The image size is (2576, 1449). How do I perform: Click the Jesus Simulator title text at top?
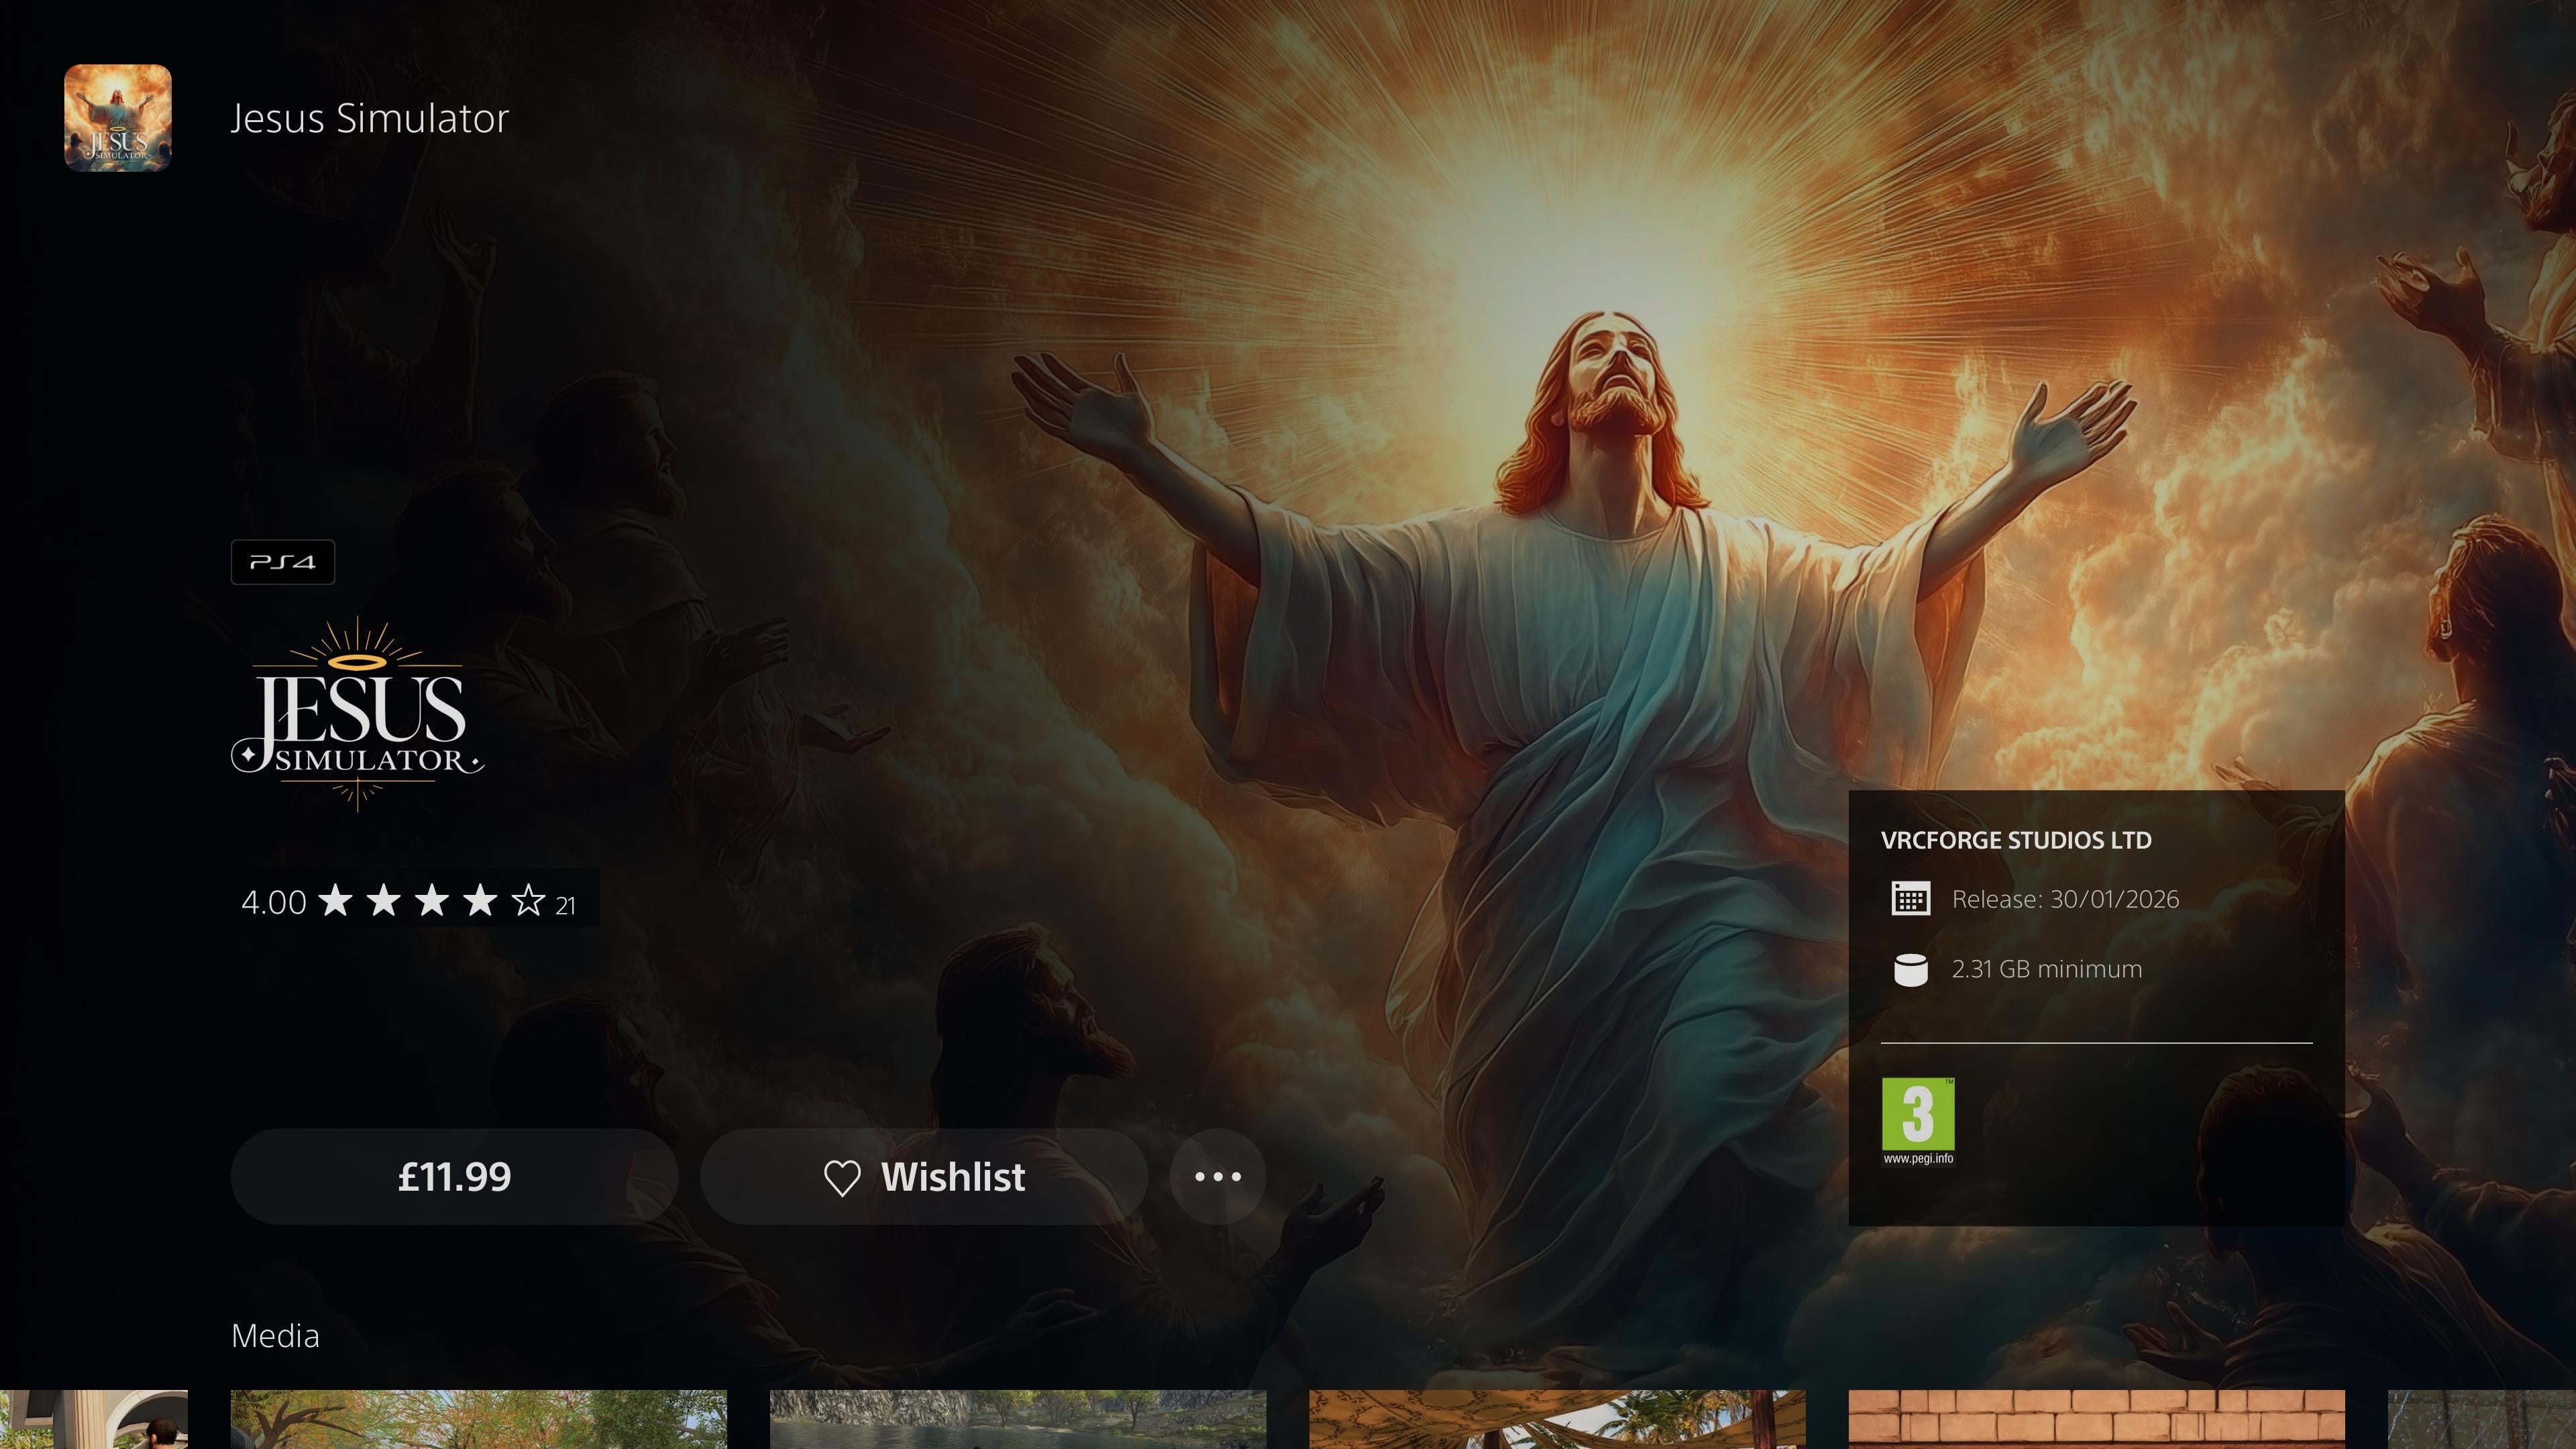point(369,118)
